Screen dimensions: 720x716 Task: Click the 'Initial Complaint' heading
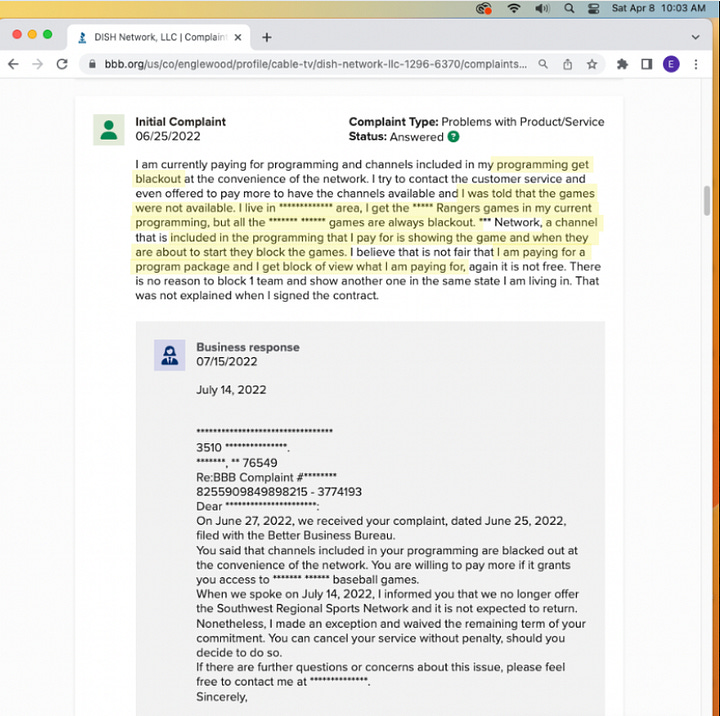click(180, 122)
